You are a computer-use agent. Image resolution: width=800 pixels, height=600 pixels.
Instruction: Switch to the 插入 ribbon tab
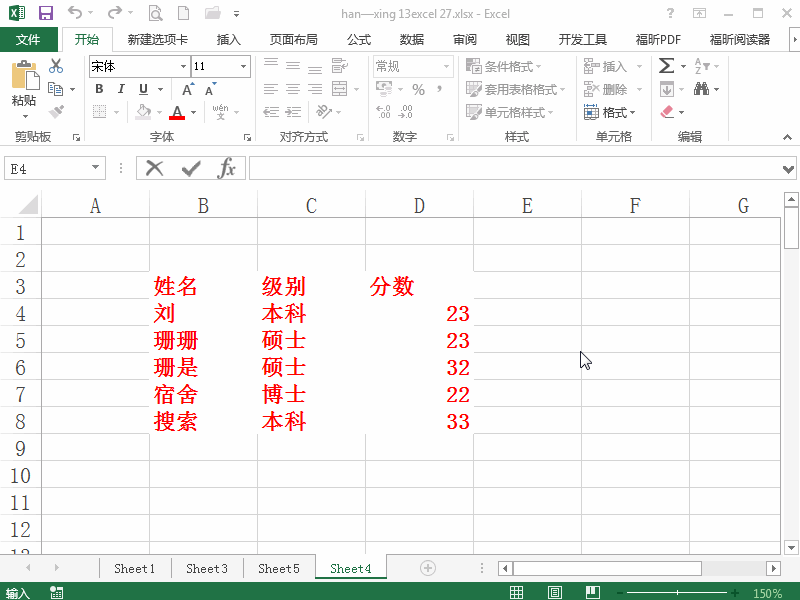pos(228,39)
